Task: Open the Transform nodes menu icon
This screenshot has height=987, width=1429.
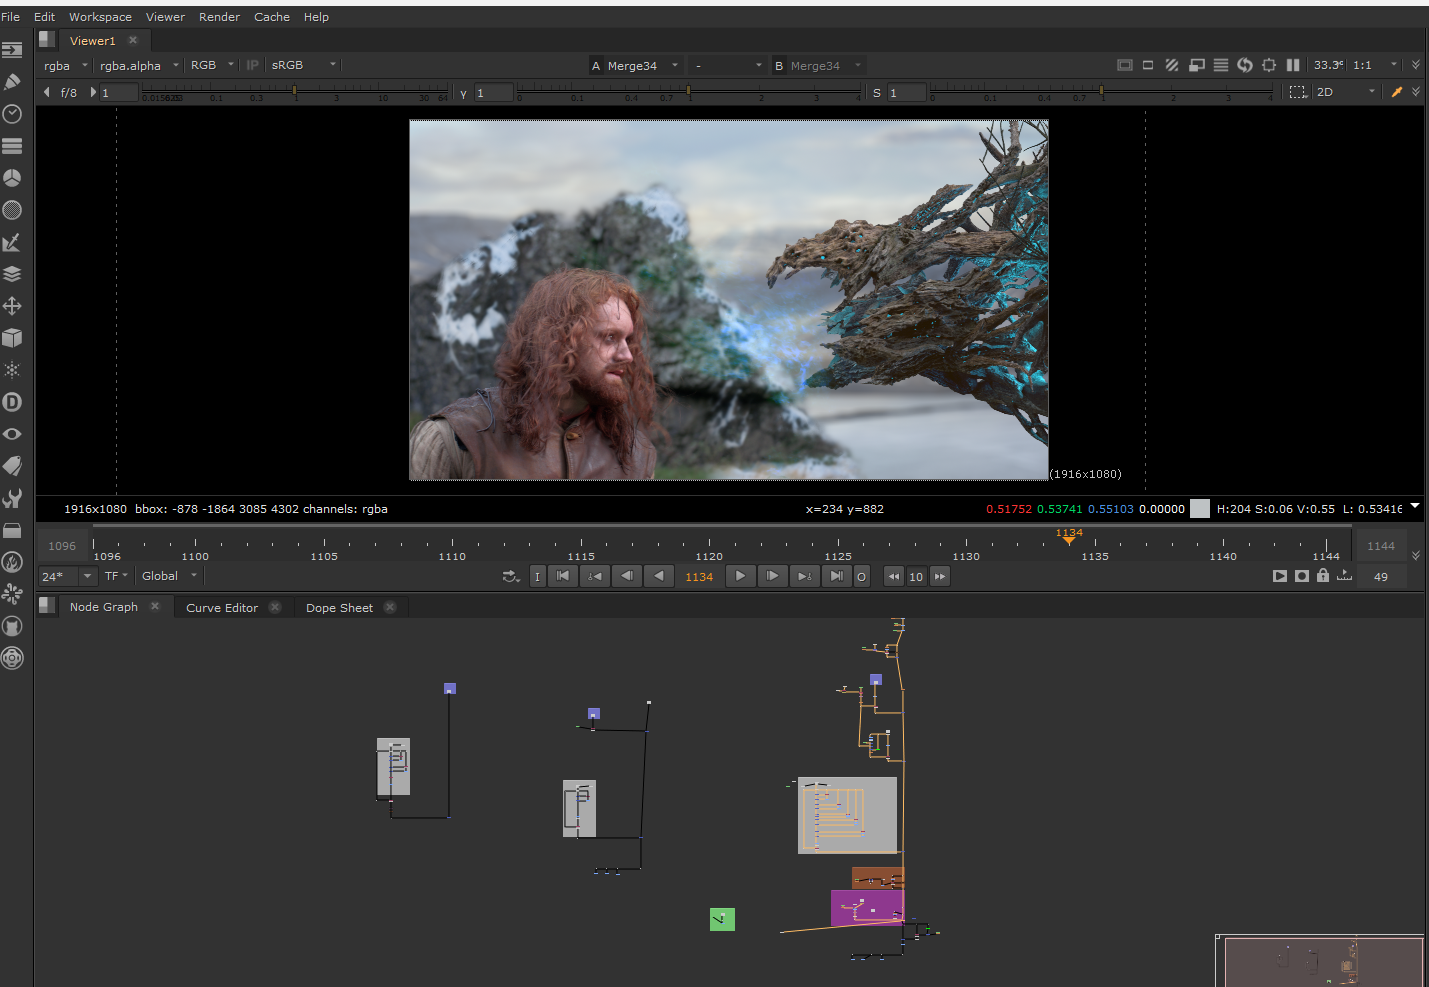Action: pyautogui.click(x=12, y=306)
